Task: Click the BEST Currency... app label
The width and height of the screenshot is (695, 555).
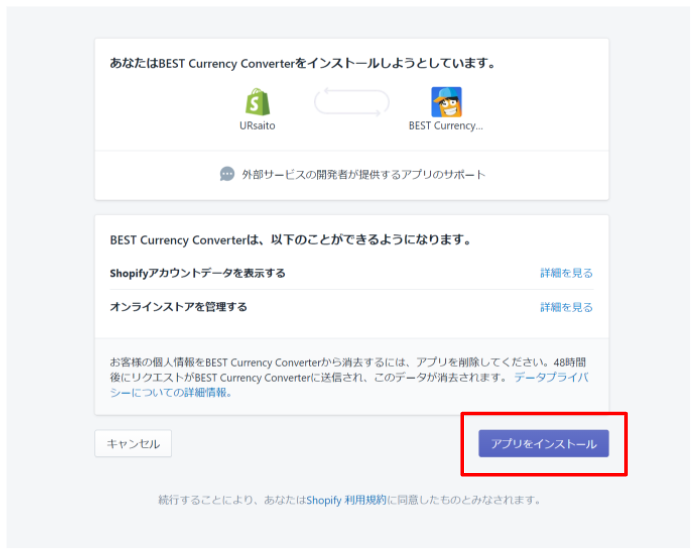Action: [x=446, y=126]
